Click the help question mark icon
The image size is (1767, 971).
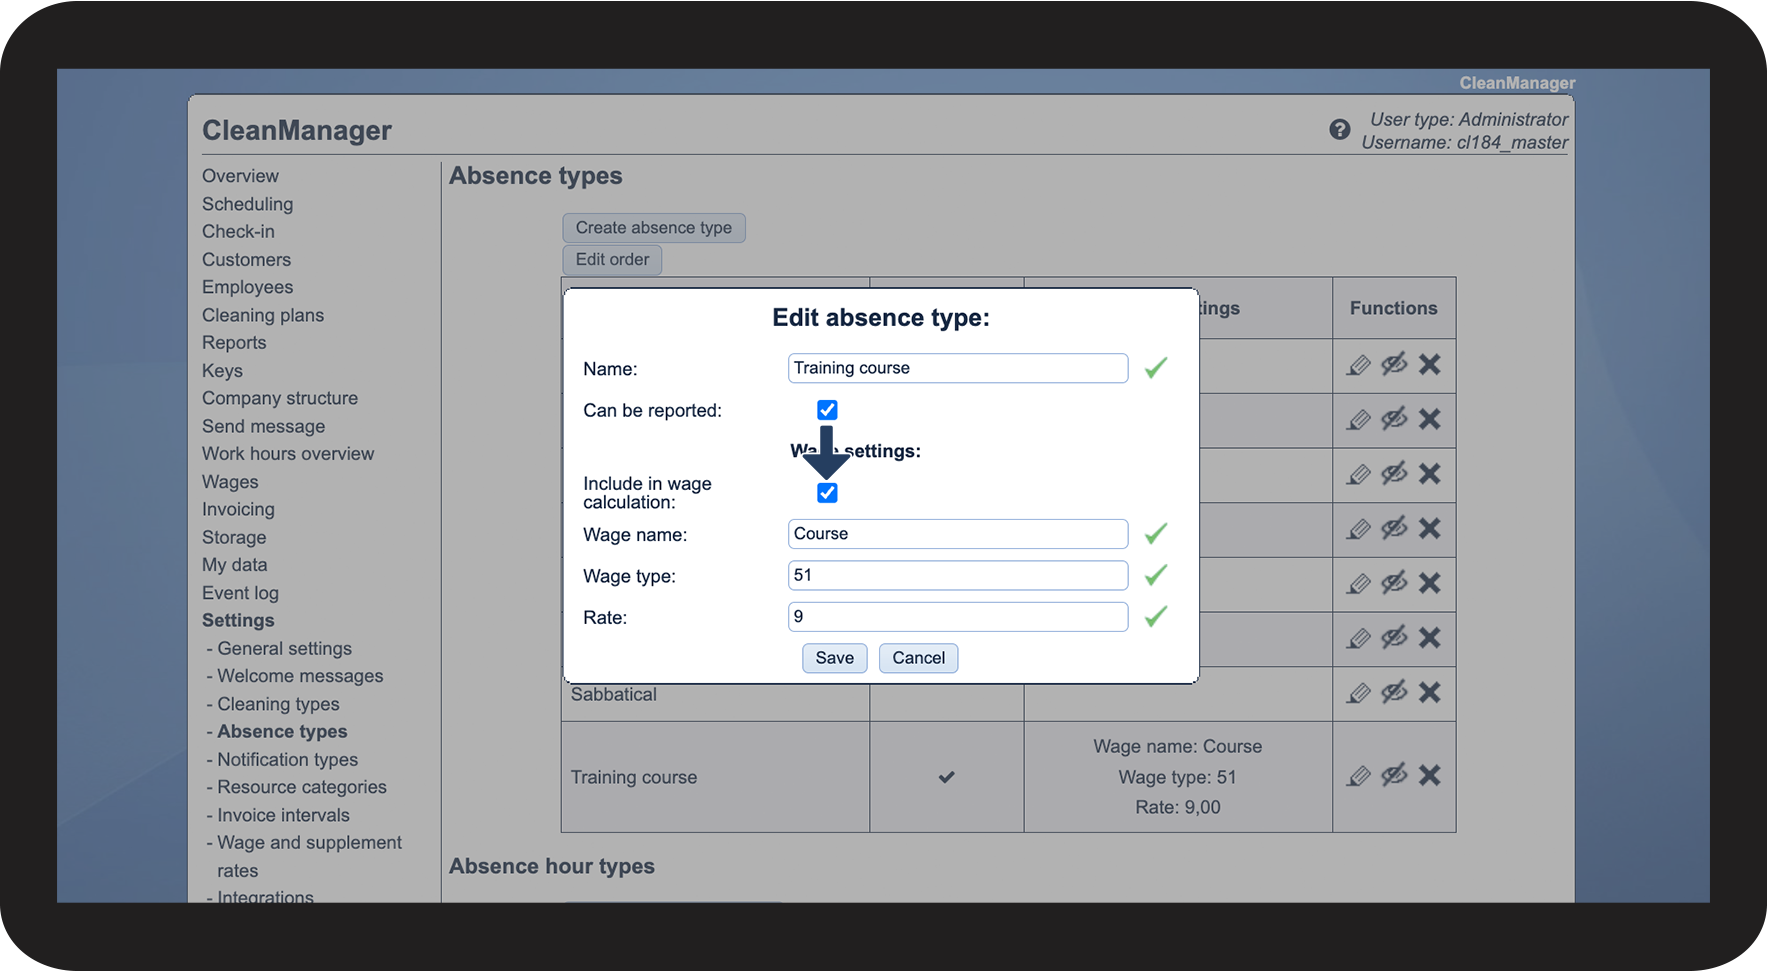coord(1339,130)
